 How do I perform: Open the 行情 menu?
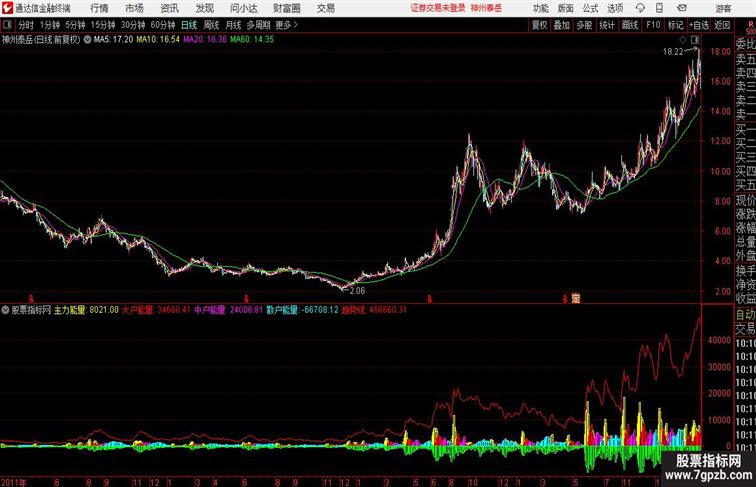pyautogui.click(x=99, y=8)
